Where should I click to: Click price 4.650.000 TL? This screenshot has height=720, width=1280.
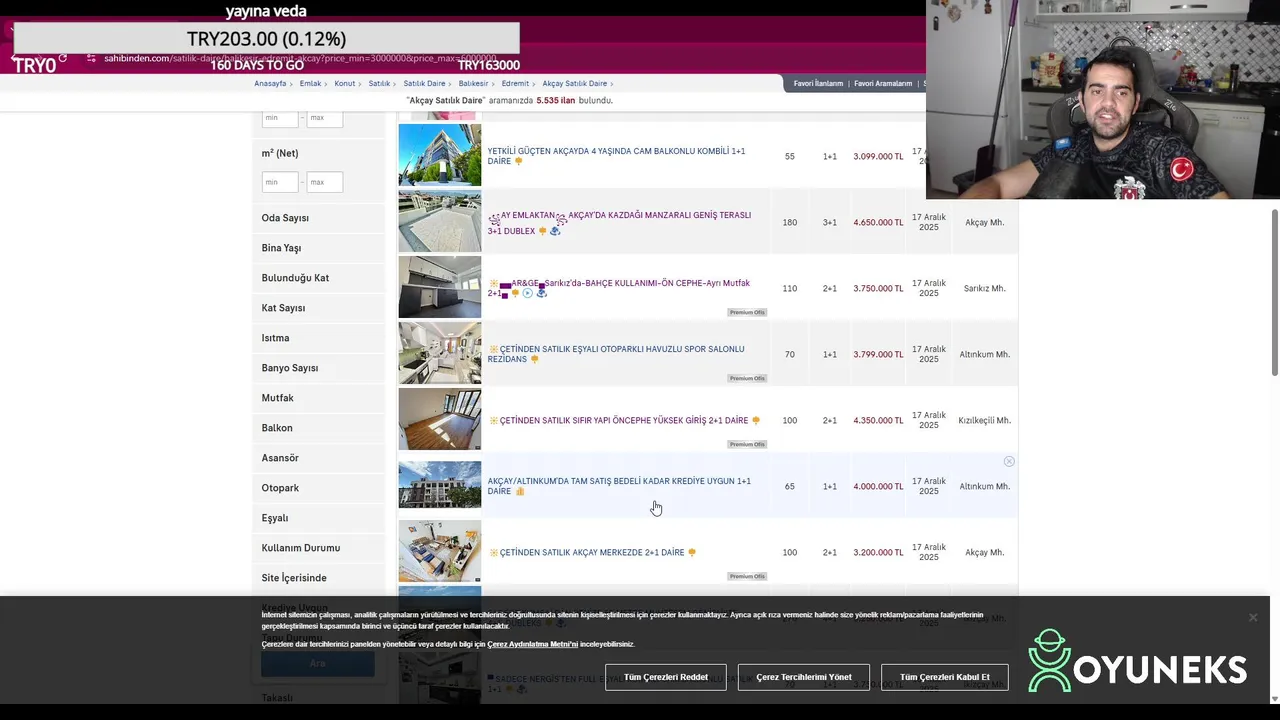tap(878, 223)
